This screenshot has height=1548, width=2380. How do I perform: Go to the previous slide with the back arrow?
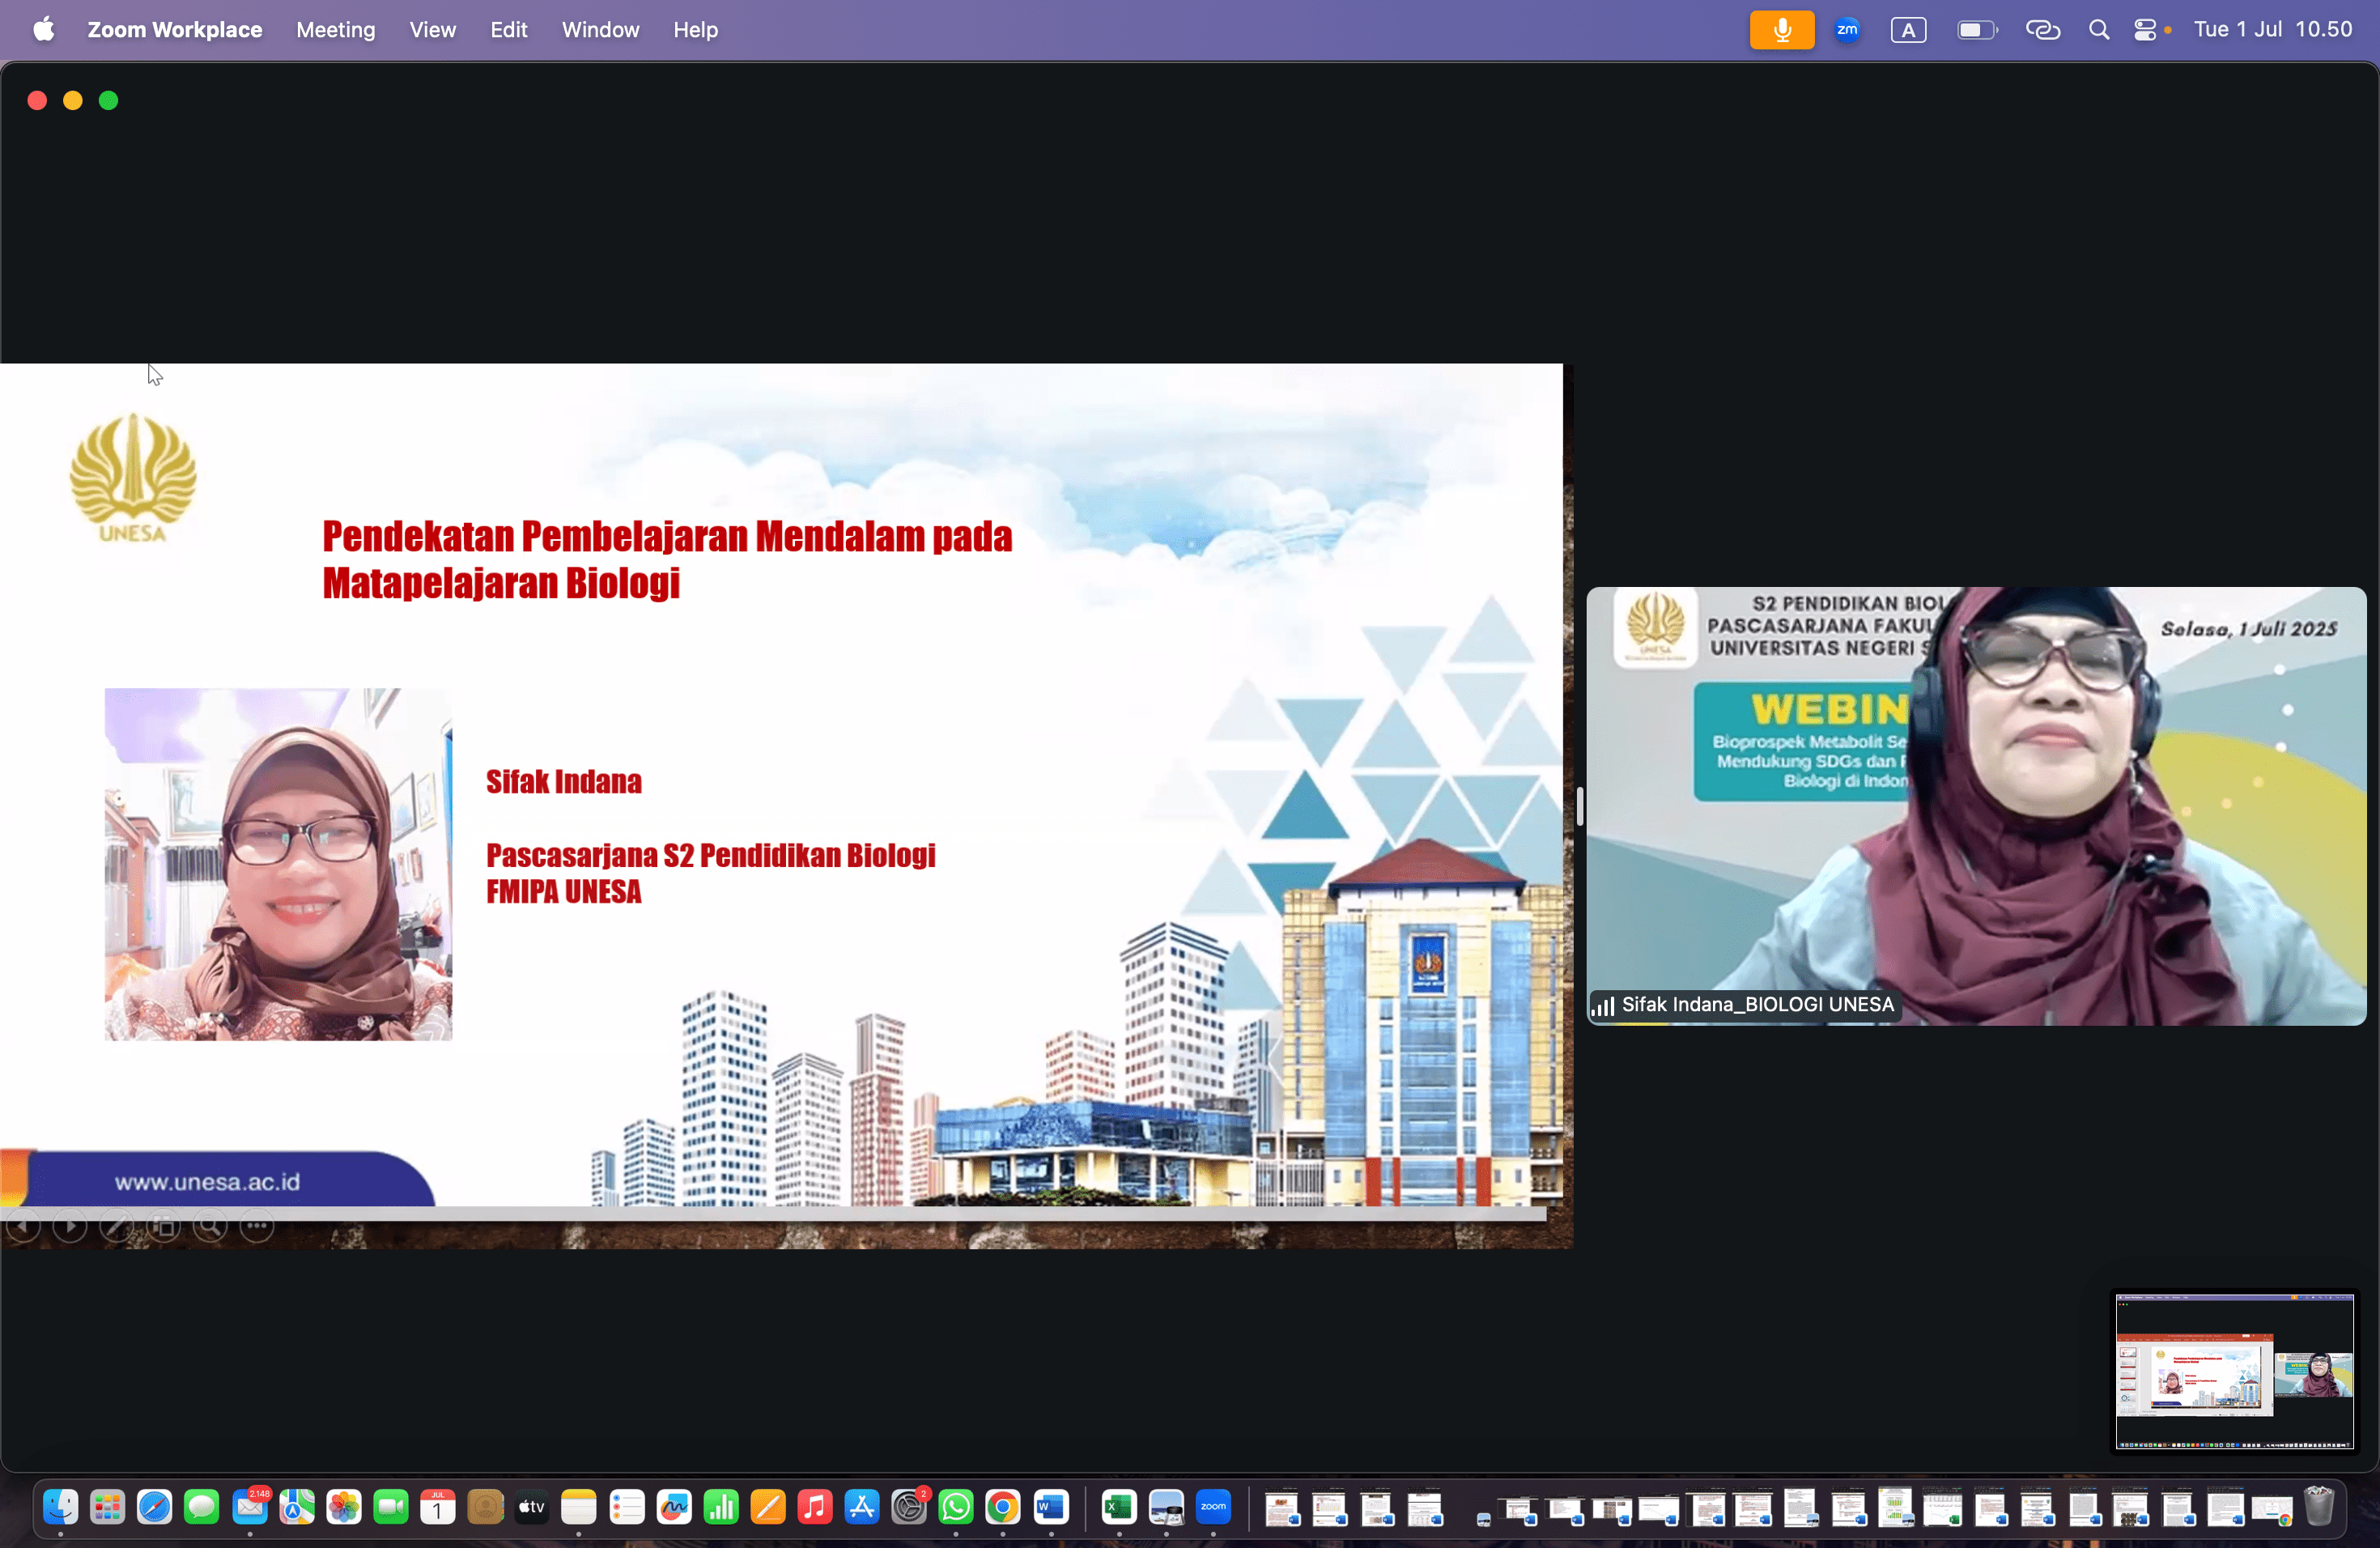[x=25, y=1227]
